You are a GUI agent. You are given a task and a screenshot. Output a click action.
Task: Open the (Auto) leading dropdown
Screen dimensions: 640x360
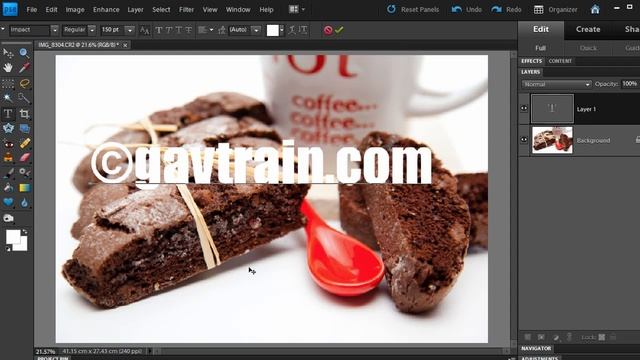coord(256,30)
